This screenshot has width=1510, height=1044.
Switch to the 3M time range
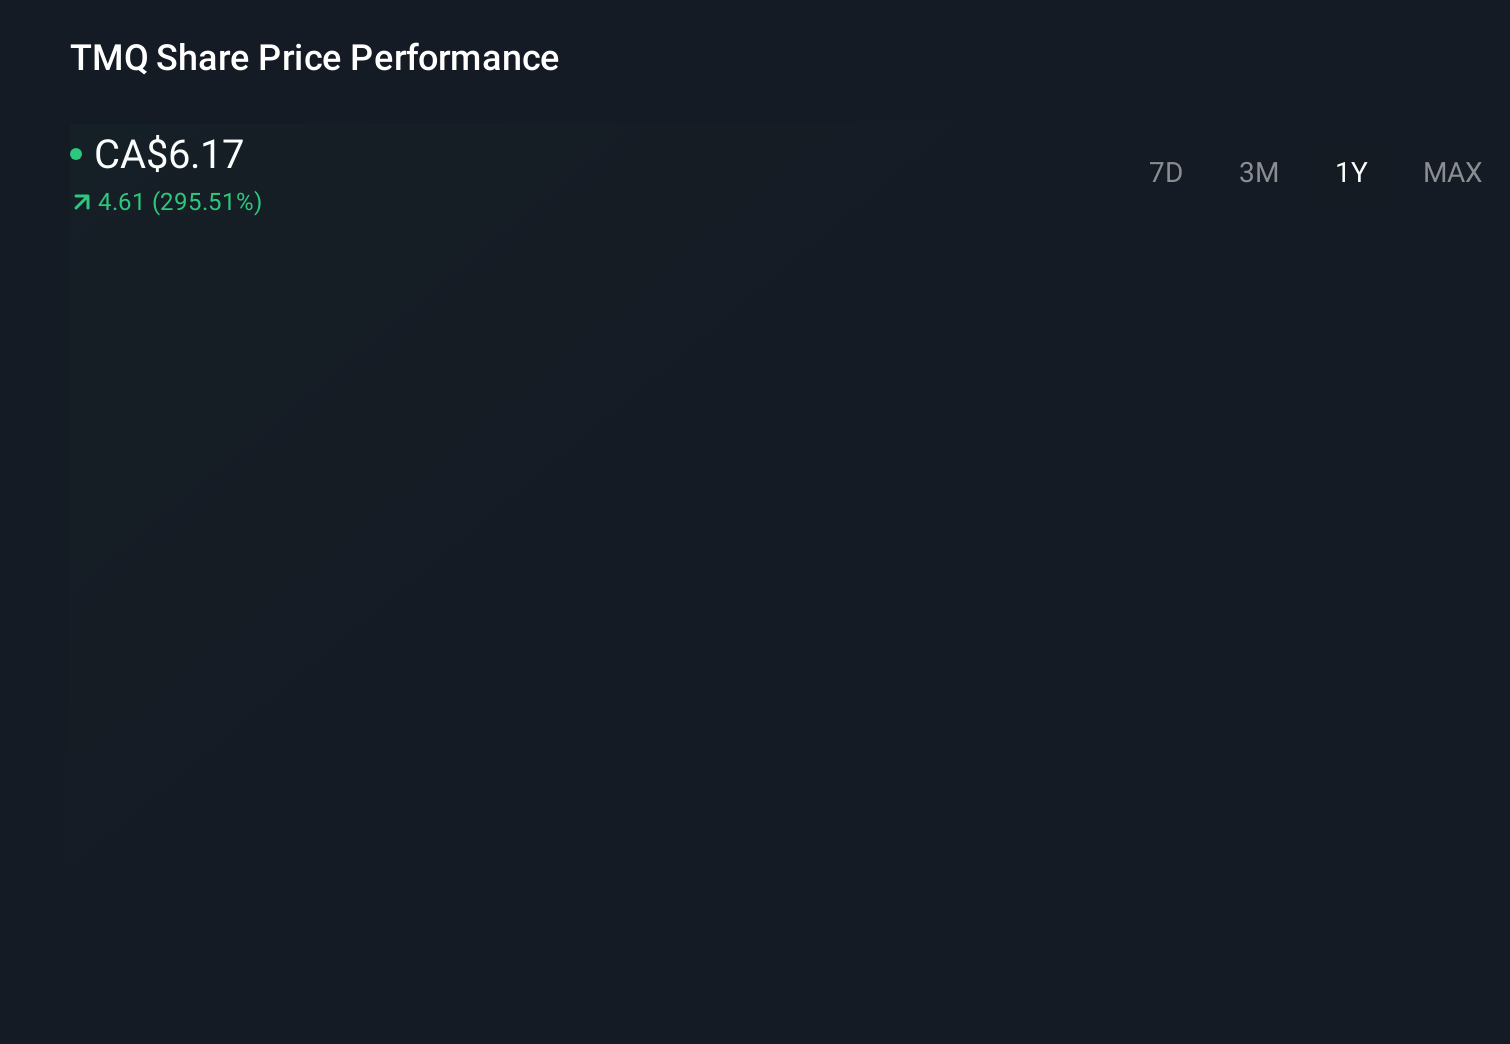pos(1258,172)
